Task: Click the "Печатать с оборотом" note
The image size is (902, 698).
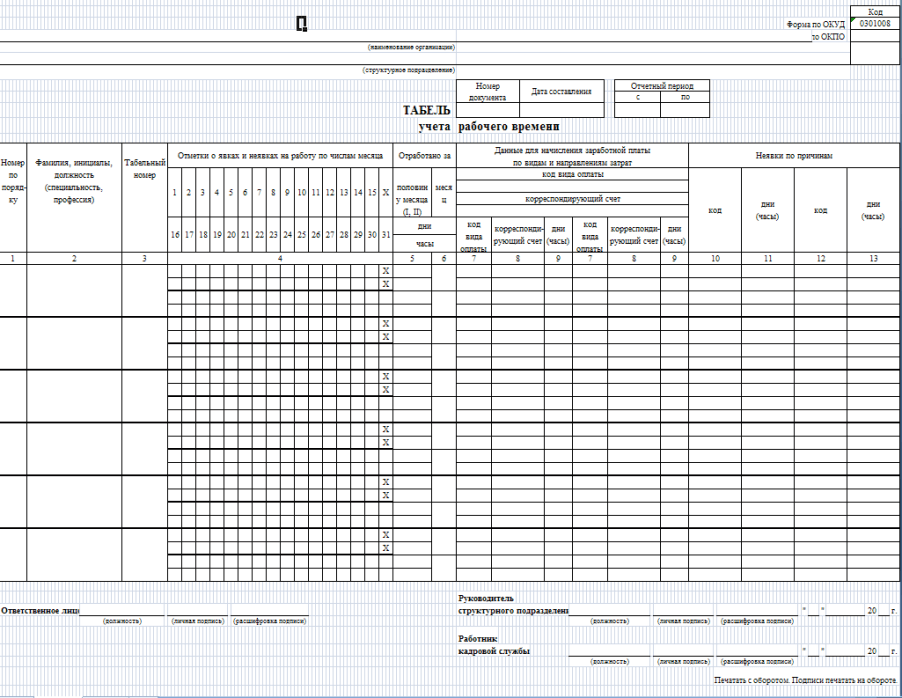Action: pyautogui.click(x=805, y=680)
